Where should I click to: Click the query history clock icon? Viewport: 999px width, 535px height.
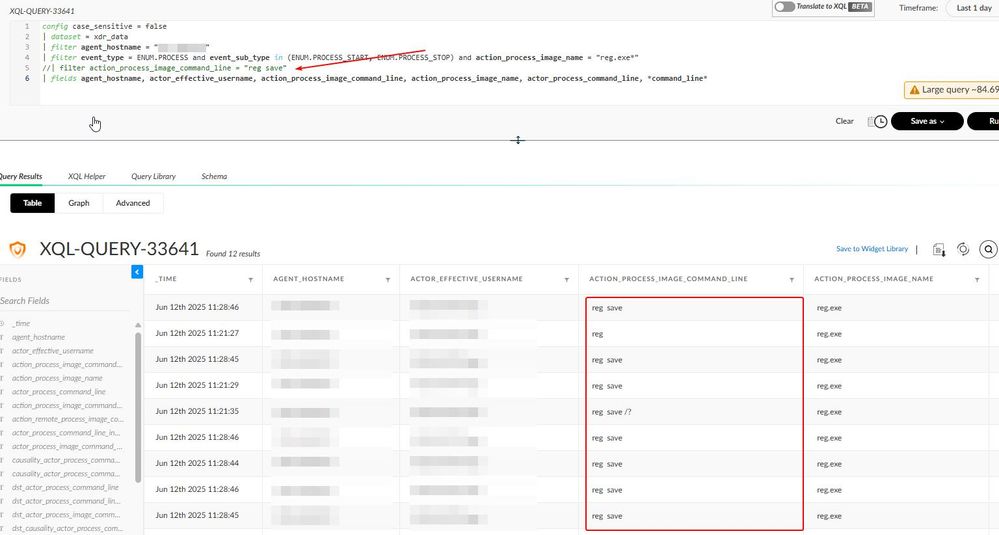pyautogui.click(x=880, y=121)
